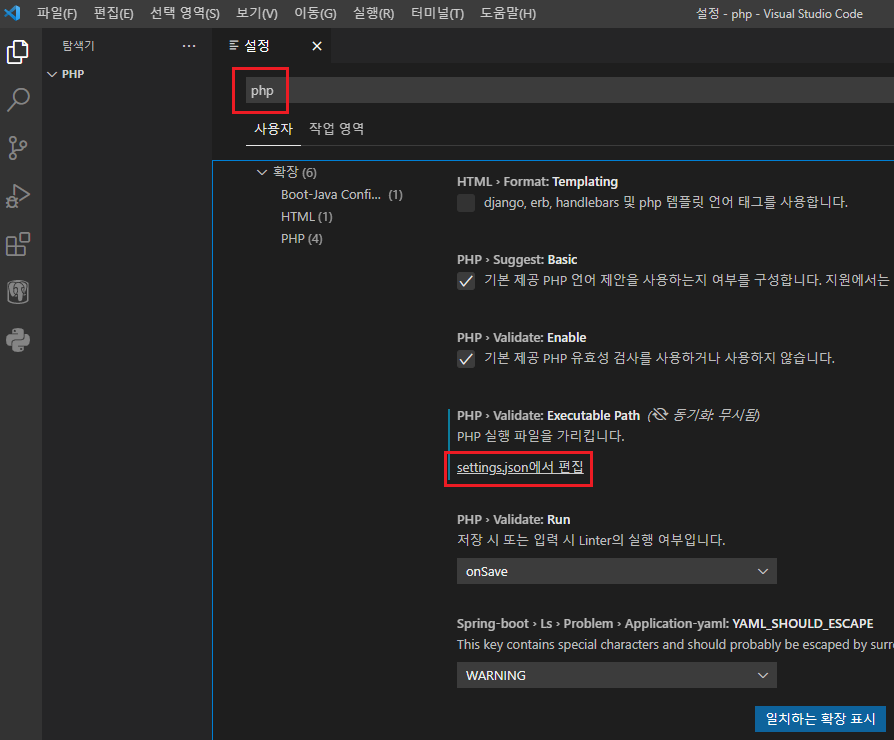Open the 파일(F) menu
The image size is (894, 740).
tap(57, 13)
